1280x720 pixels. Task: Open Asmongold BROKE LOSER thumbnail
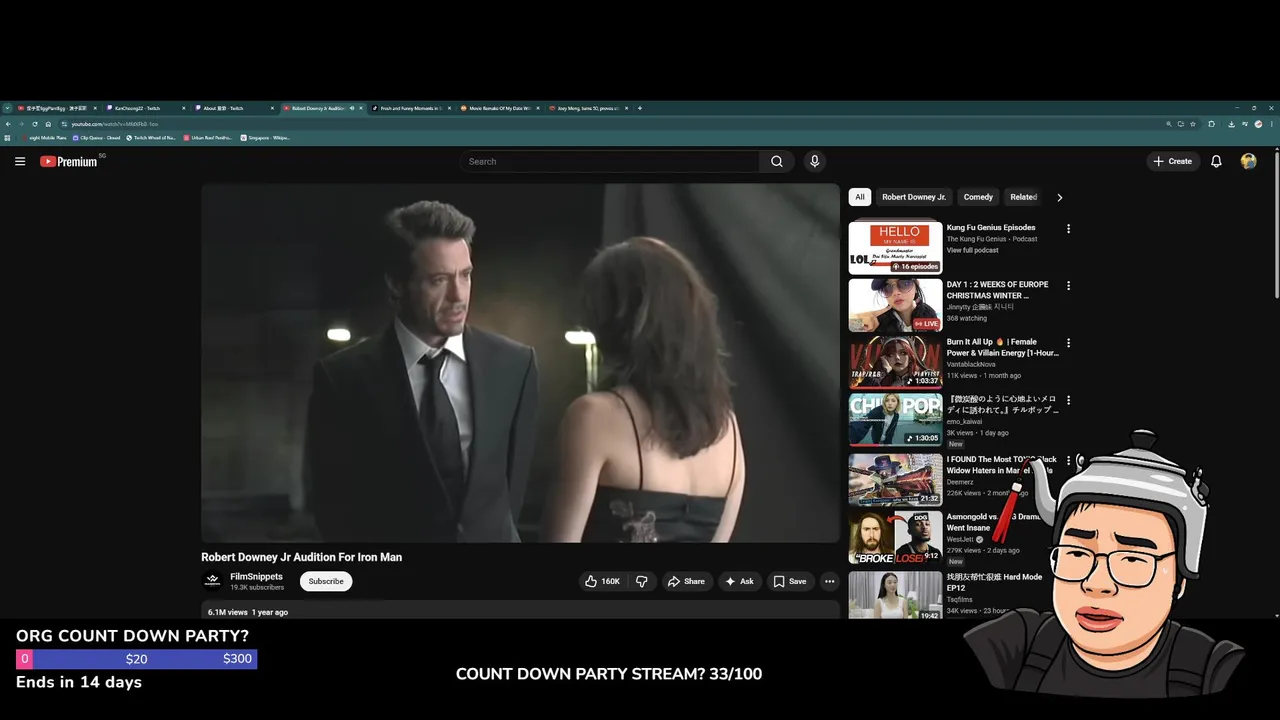point(895,537)
